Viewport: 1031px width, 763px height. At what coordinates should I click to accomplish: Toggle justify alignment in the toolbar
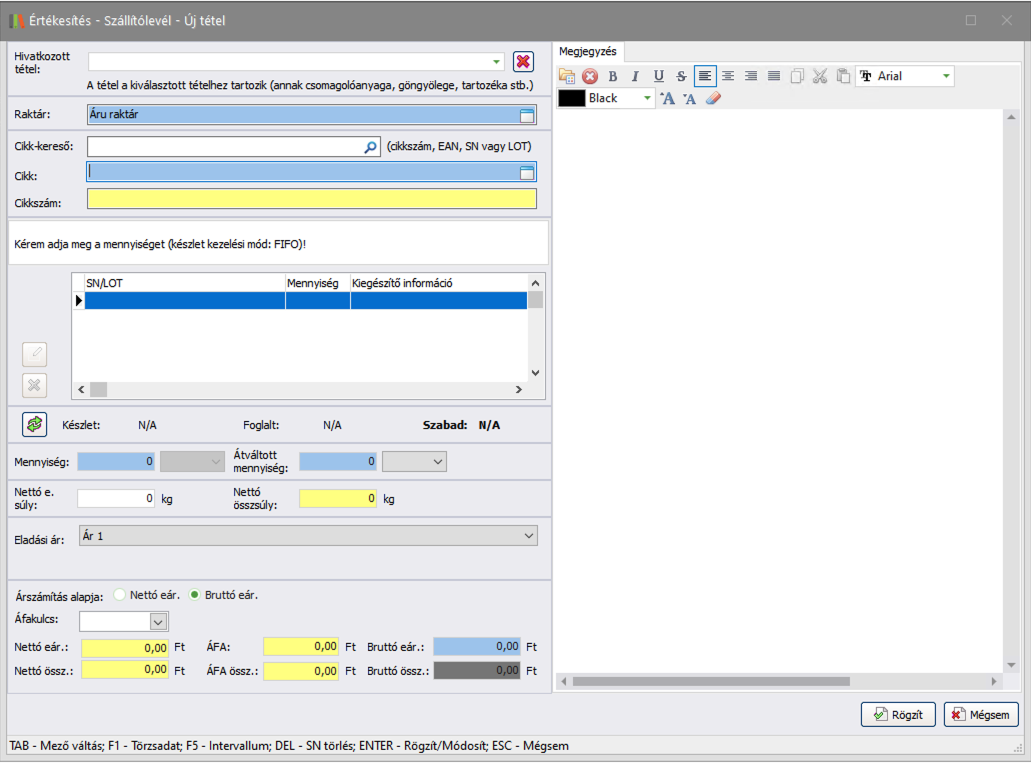pyautogui.click(x=774, y=76)
